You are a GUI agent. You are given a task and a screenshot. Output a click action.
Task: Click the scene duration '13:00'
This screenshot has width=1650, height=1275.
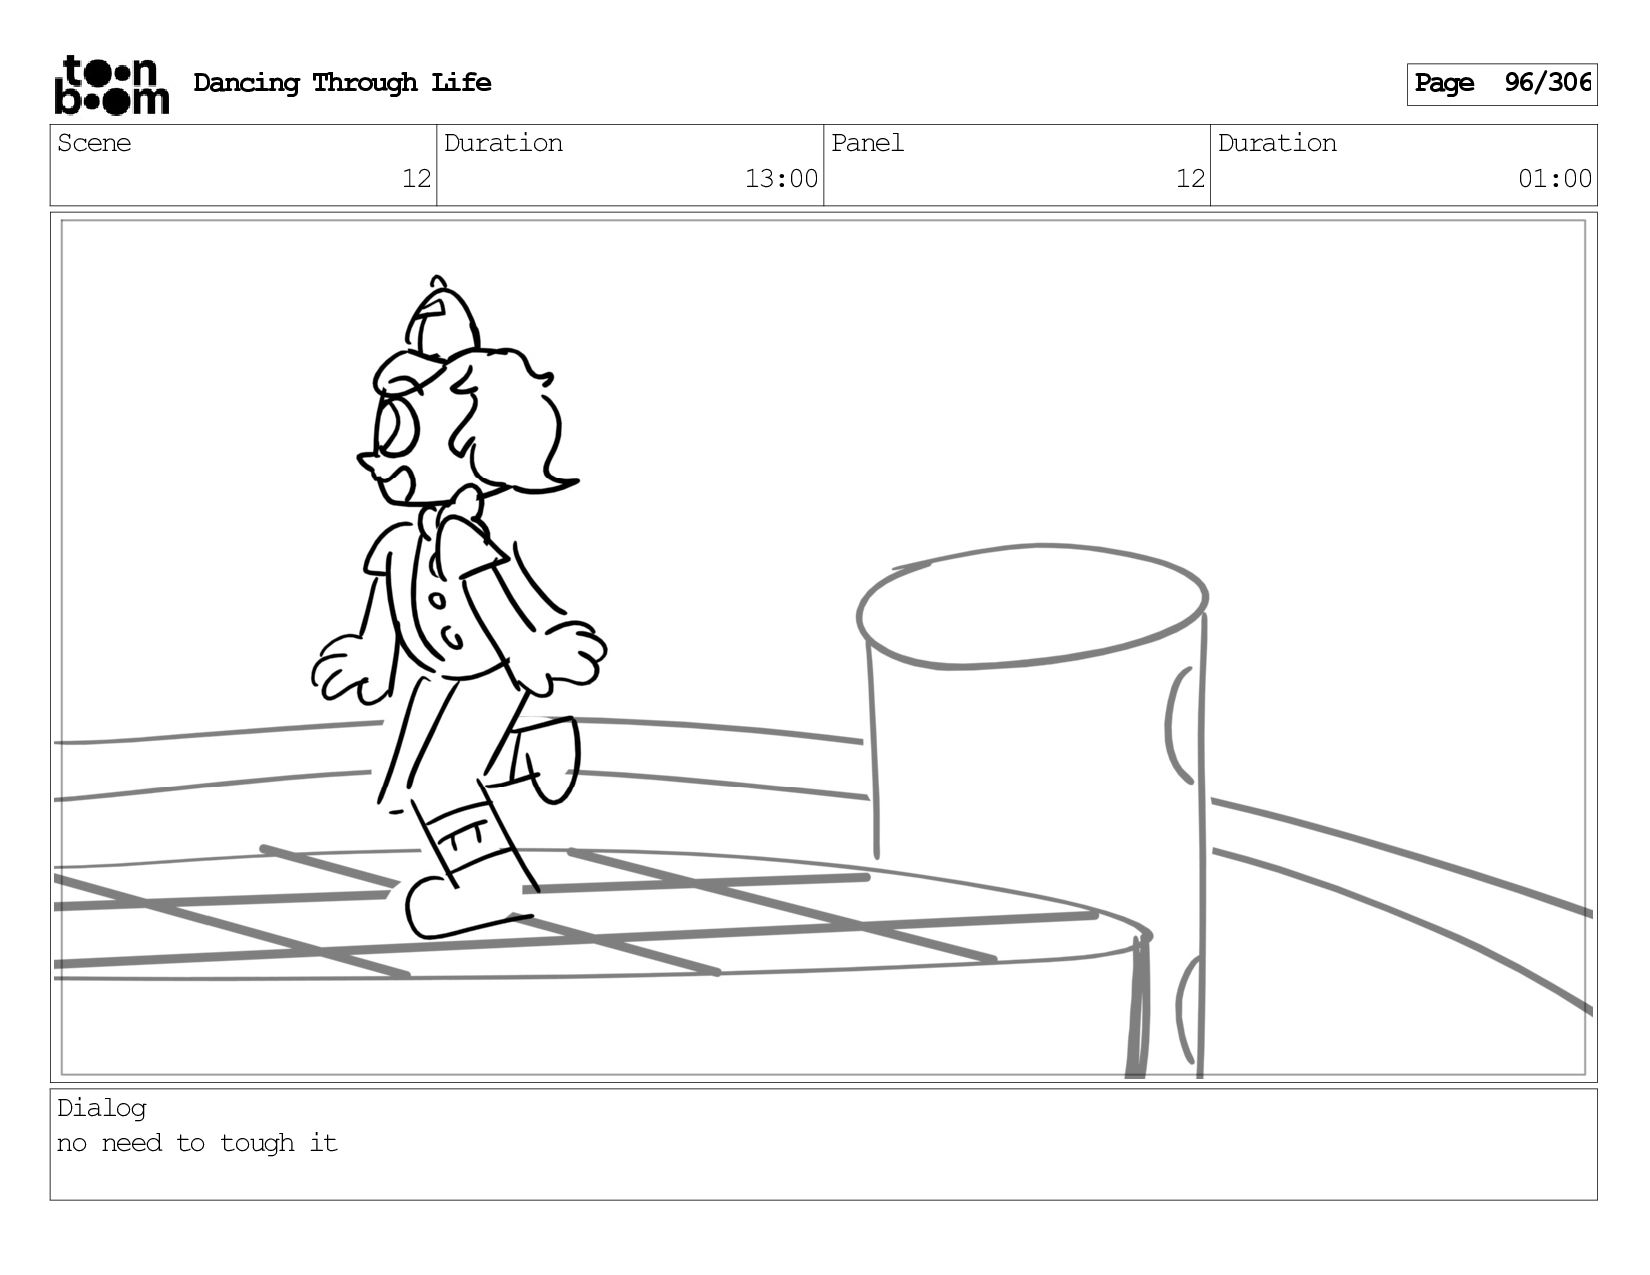[x=781, y=179]
